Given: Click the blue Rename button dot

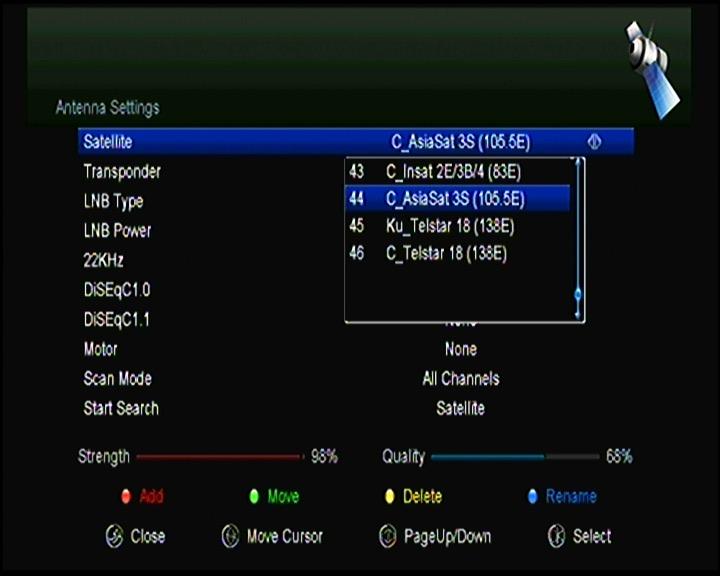Looking at the screenshot, I should point(533,497).
